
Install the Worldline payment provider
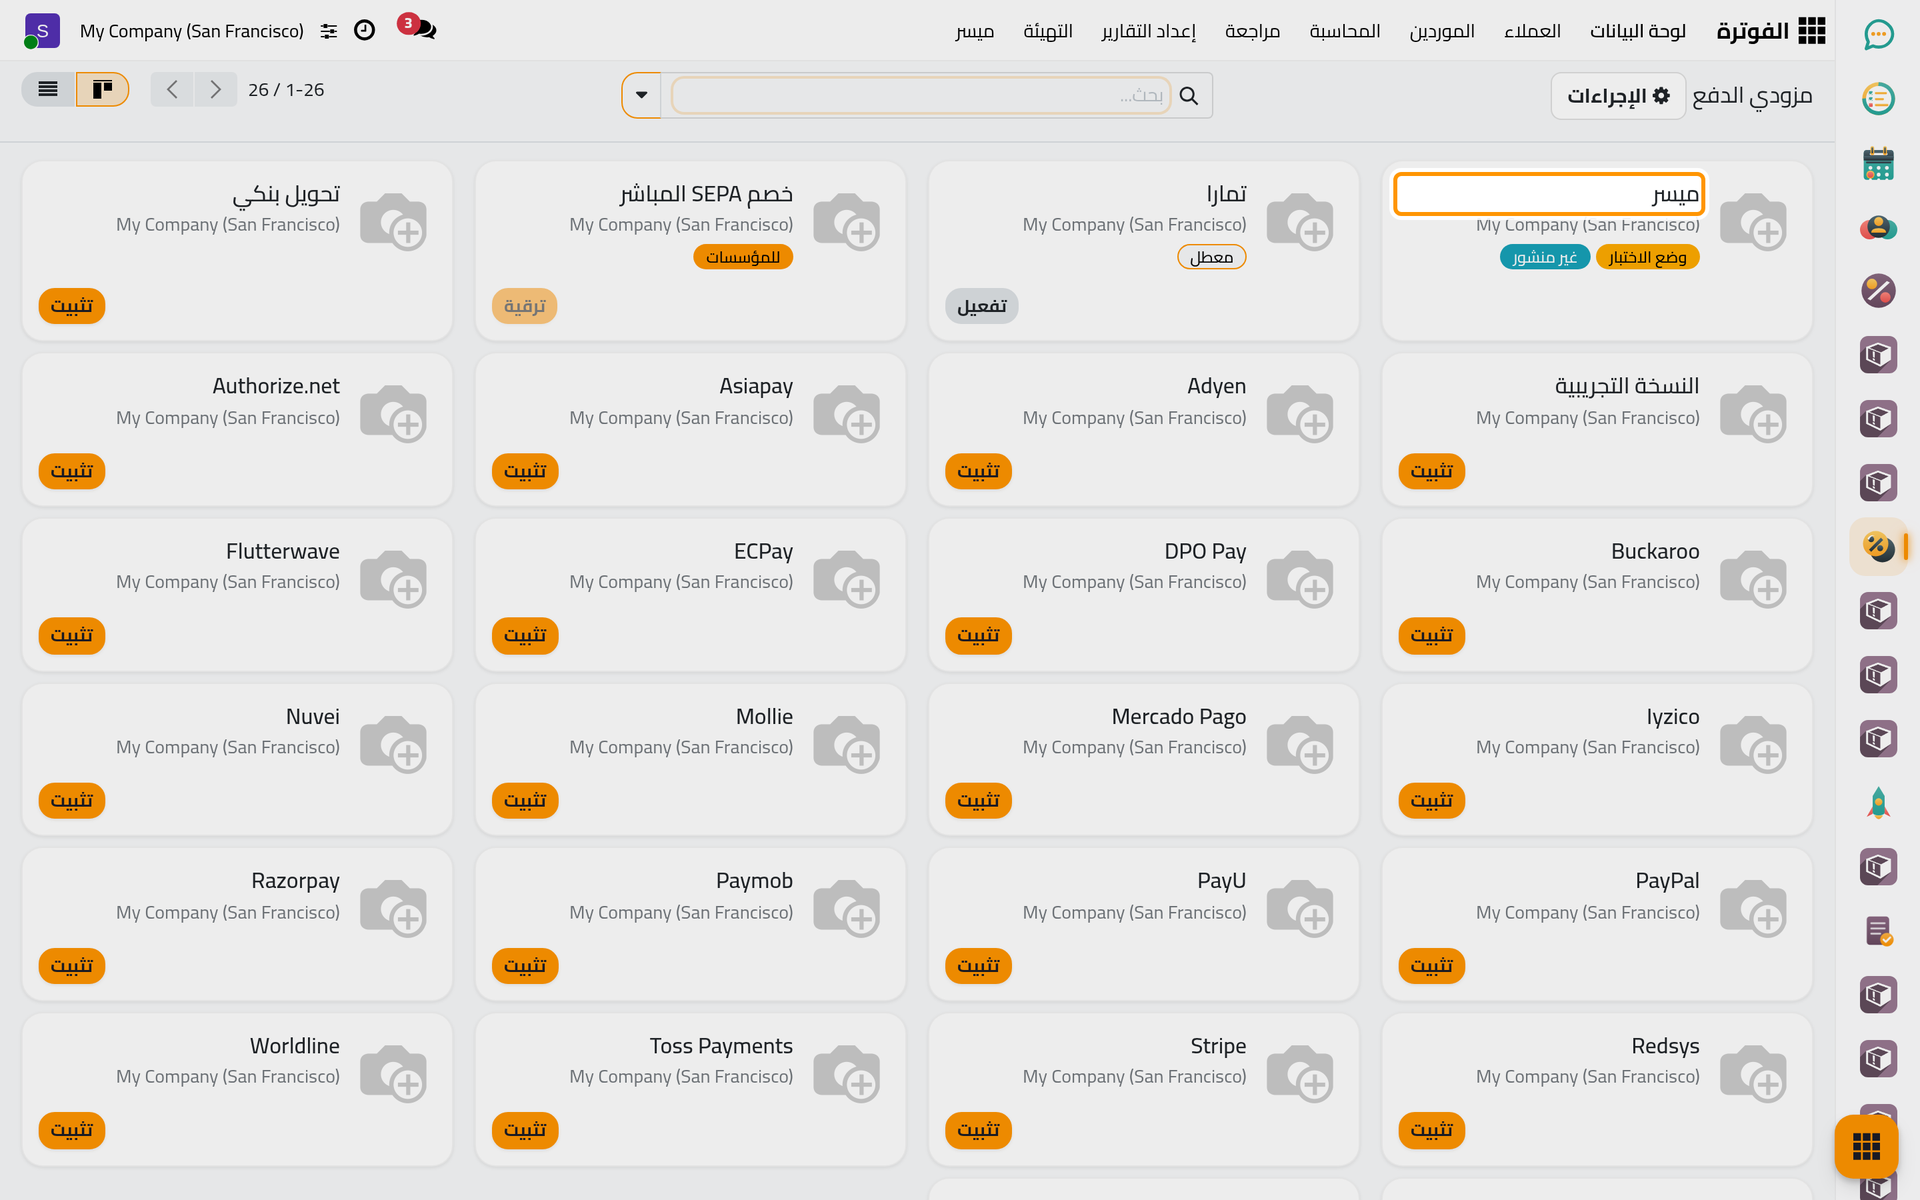pyautogui.click(x=72, y=1131)
